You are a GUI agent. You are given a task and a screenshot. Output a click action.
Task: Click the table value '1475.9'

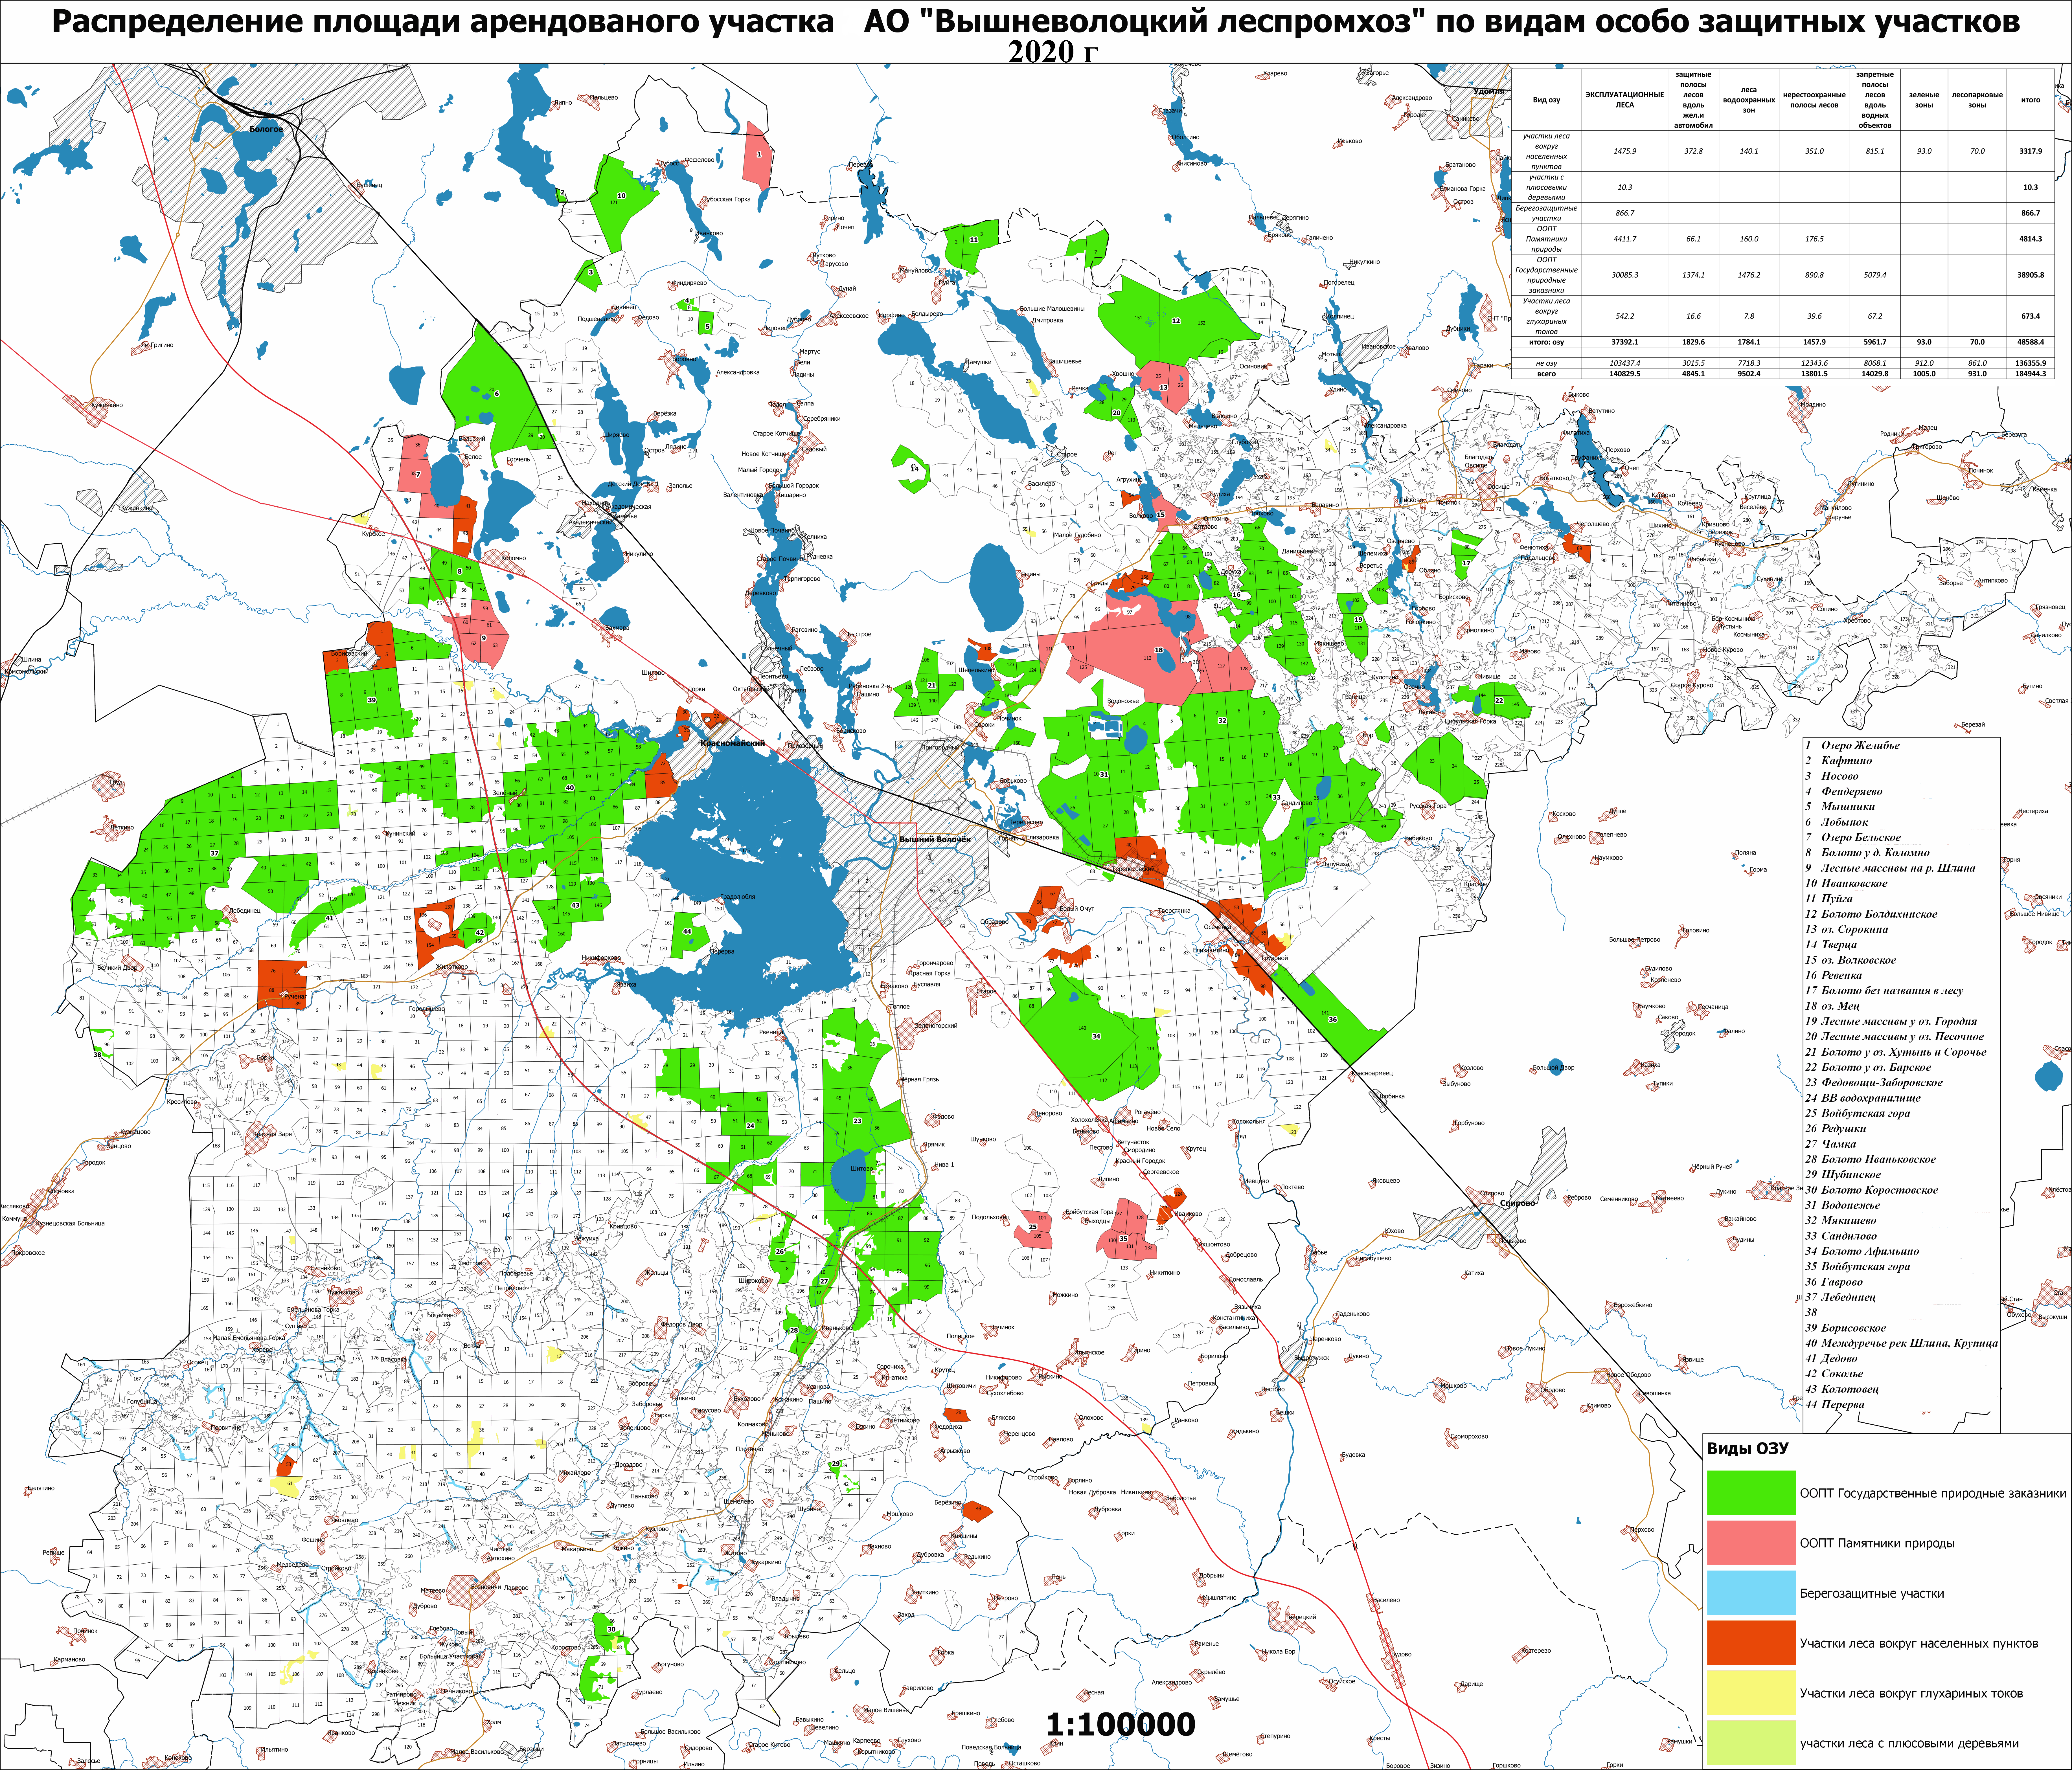point(1625,151)
